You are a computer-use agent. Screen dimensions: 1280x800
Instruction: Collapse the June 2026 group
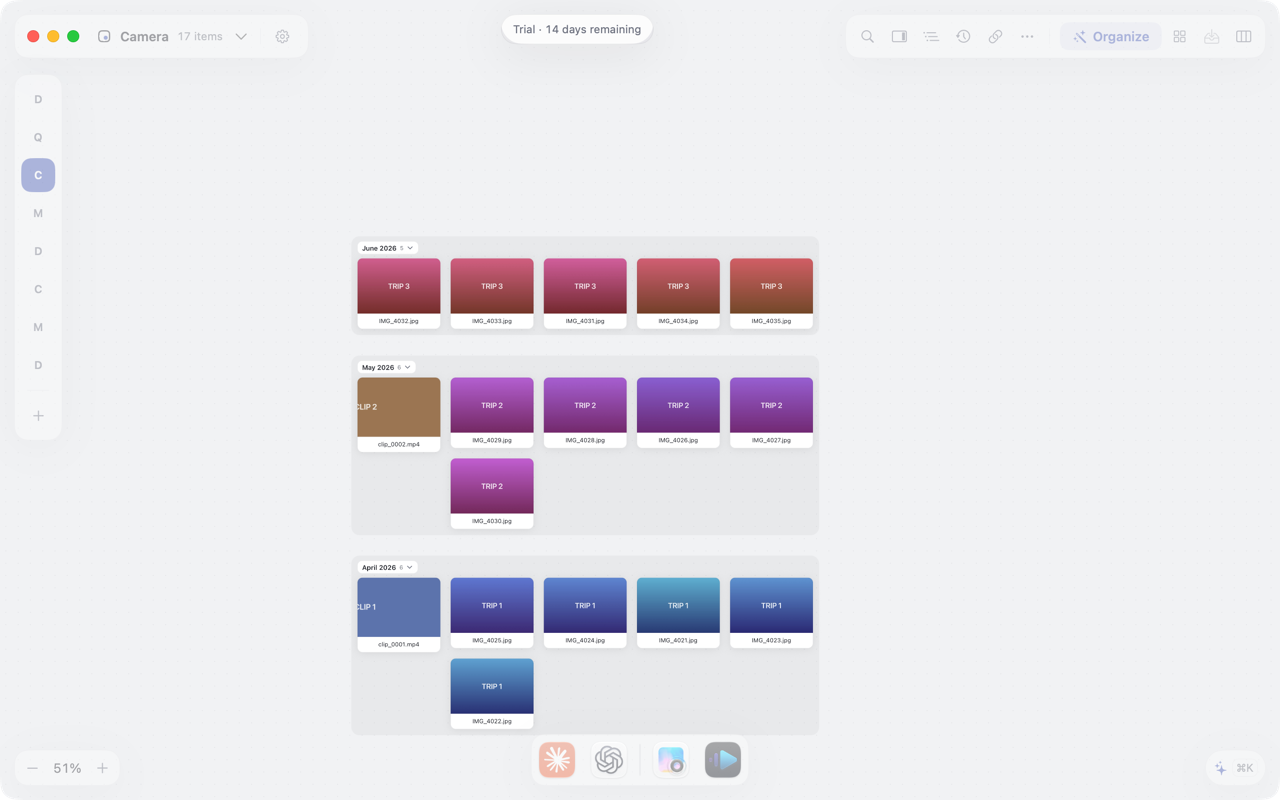(410, 248)
